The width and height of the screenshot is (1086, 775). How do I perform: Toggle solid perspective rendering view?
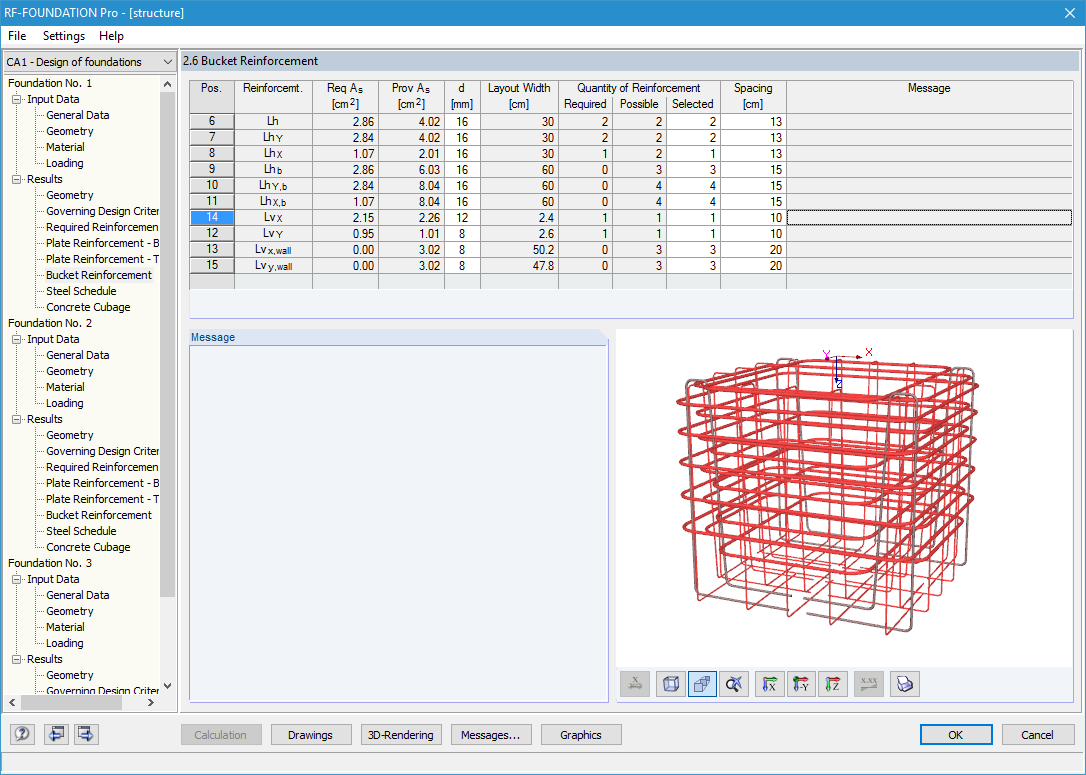click(702, 684)
